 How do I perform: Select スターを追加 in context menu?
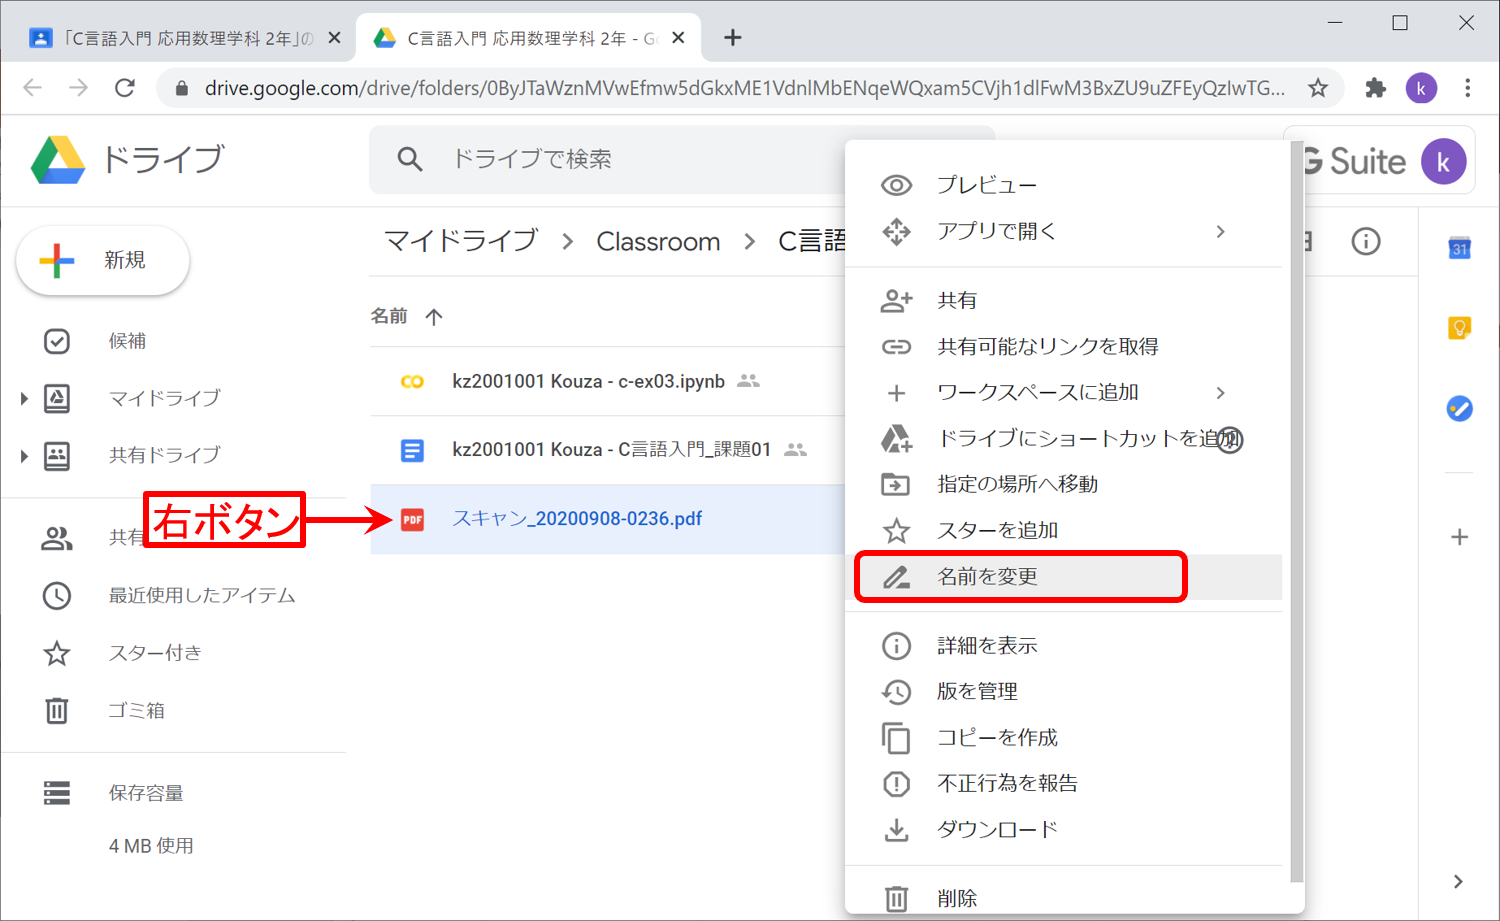pos(997,531)
